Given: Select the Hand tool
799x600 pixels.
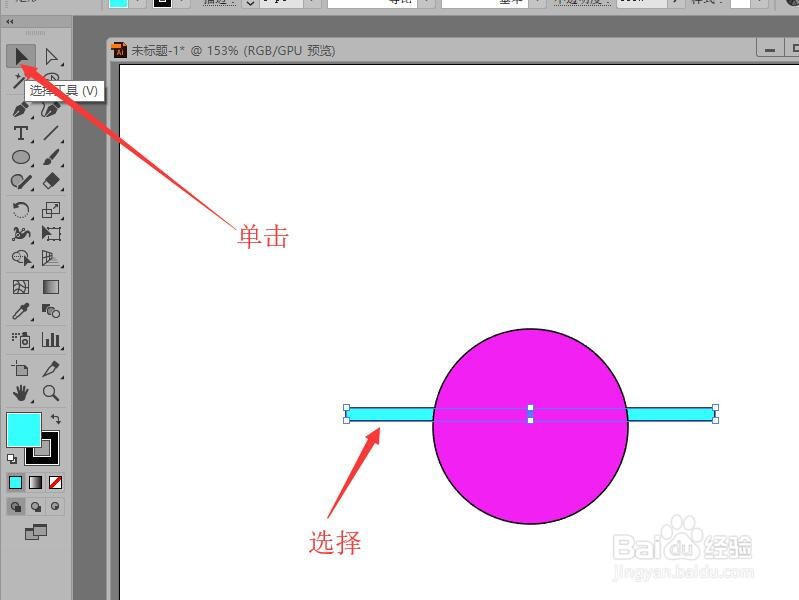Looking at the screenshot, I should (x=21, y=393).
